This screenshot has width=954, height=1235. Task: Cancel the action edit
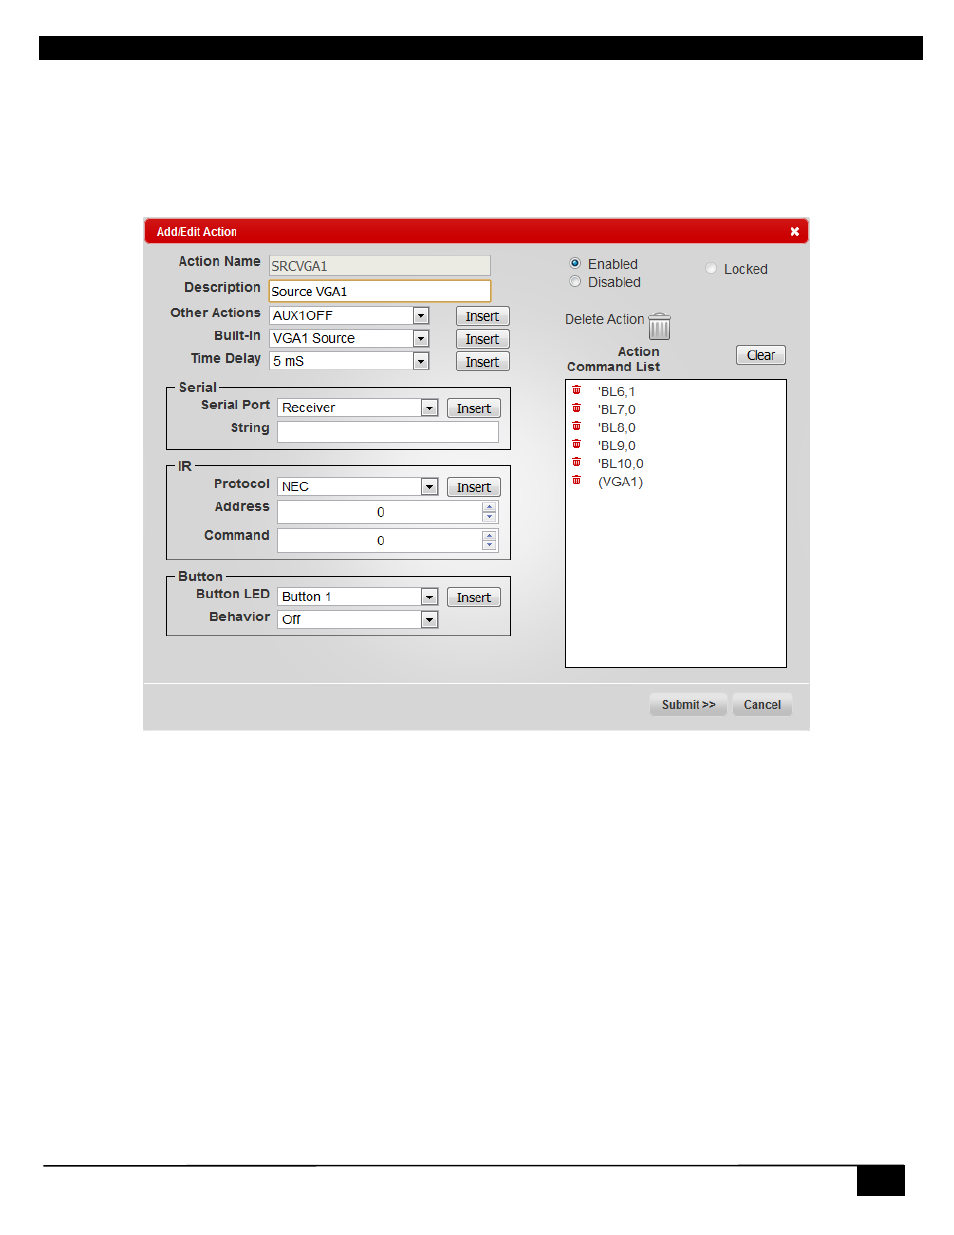point(762,704)
